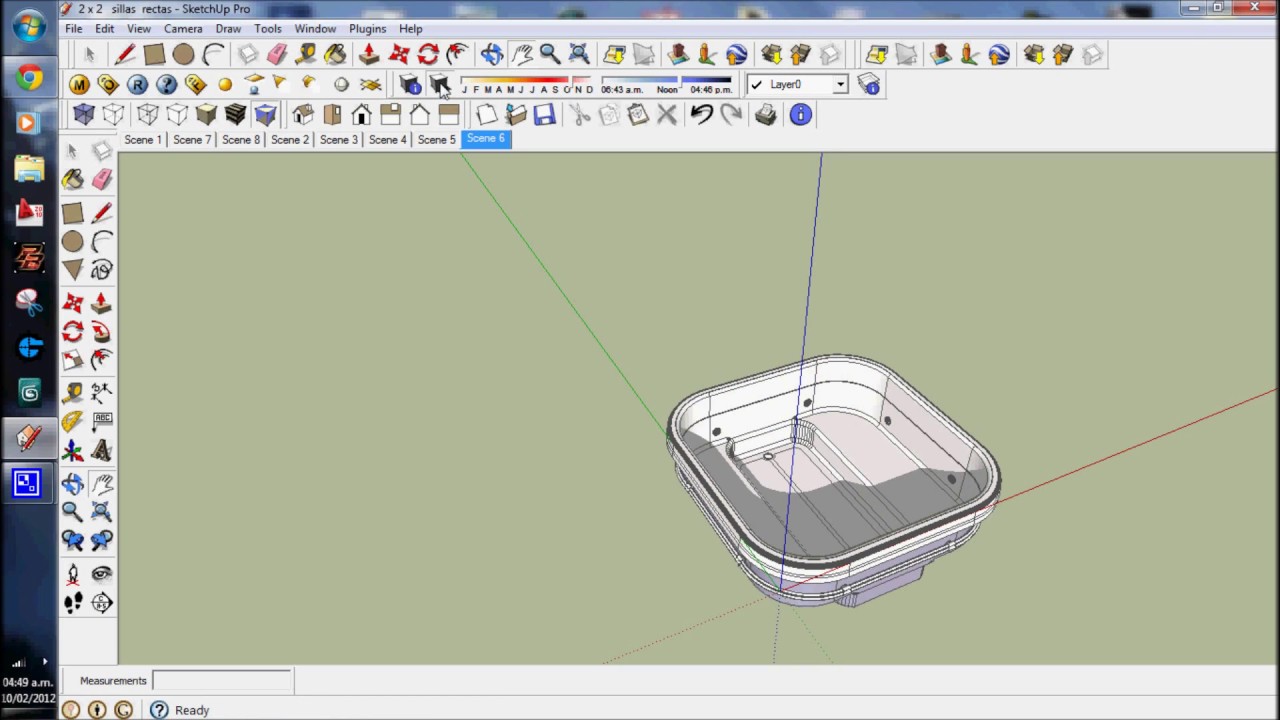Select the Move tool

pyautogui.click(x=73, y=303)
